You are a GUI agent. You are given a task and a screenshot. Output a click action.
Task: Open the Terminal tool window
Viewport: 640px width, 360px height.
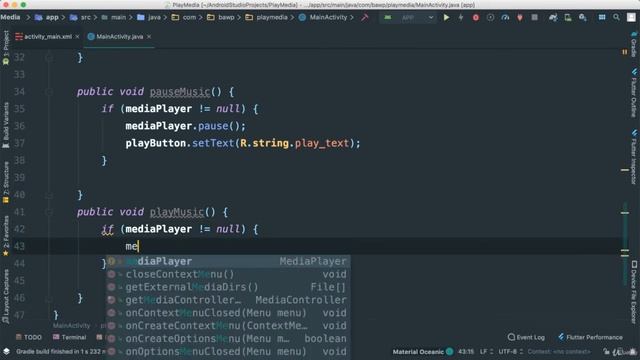coord(69,337)
